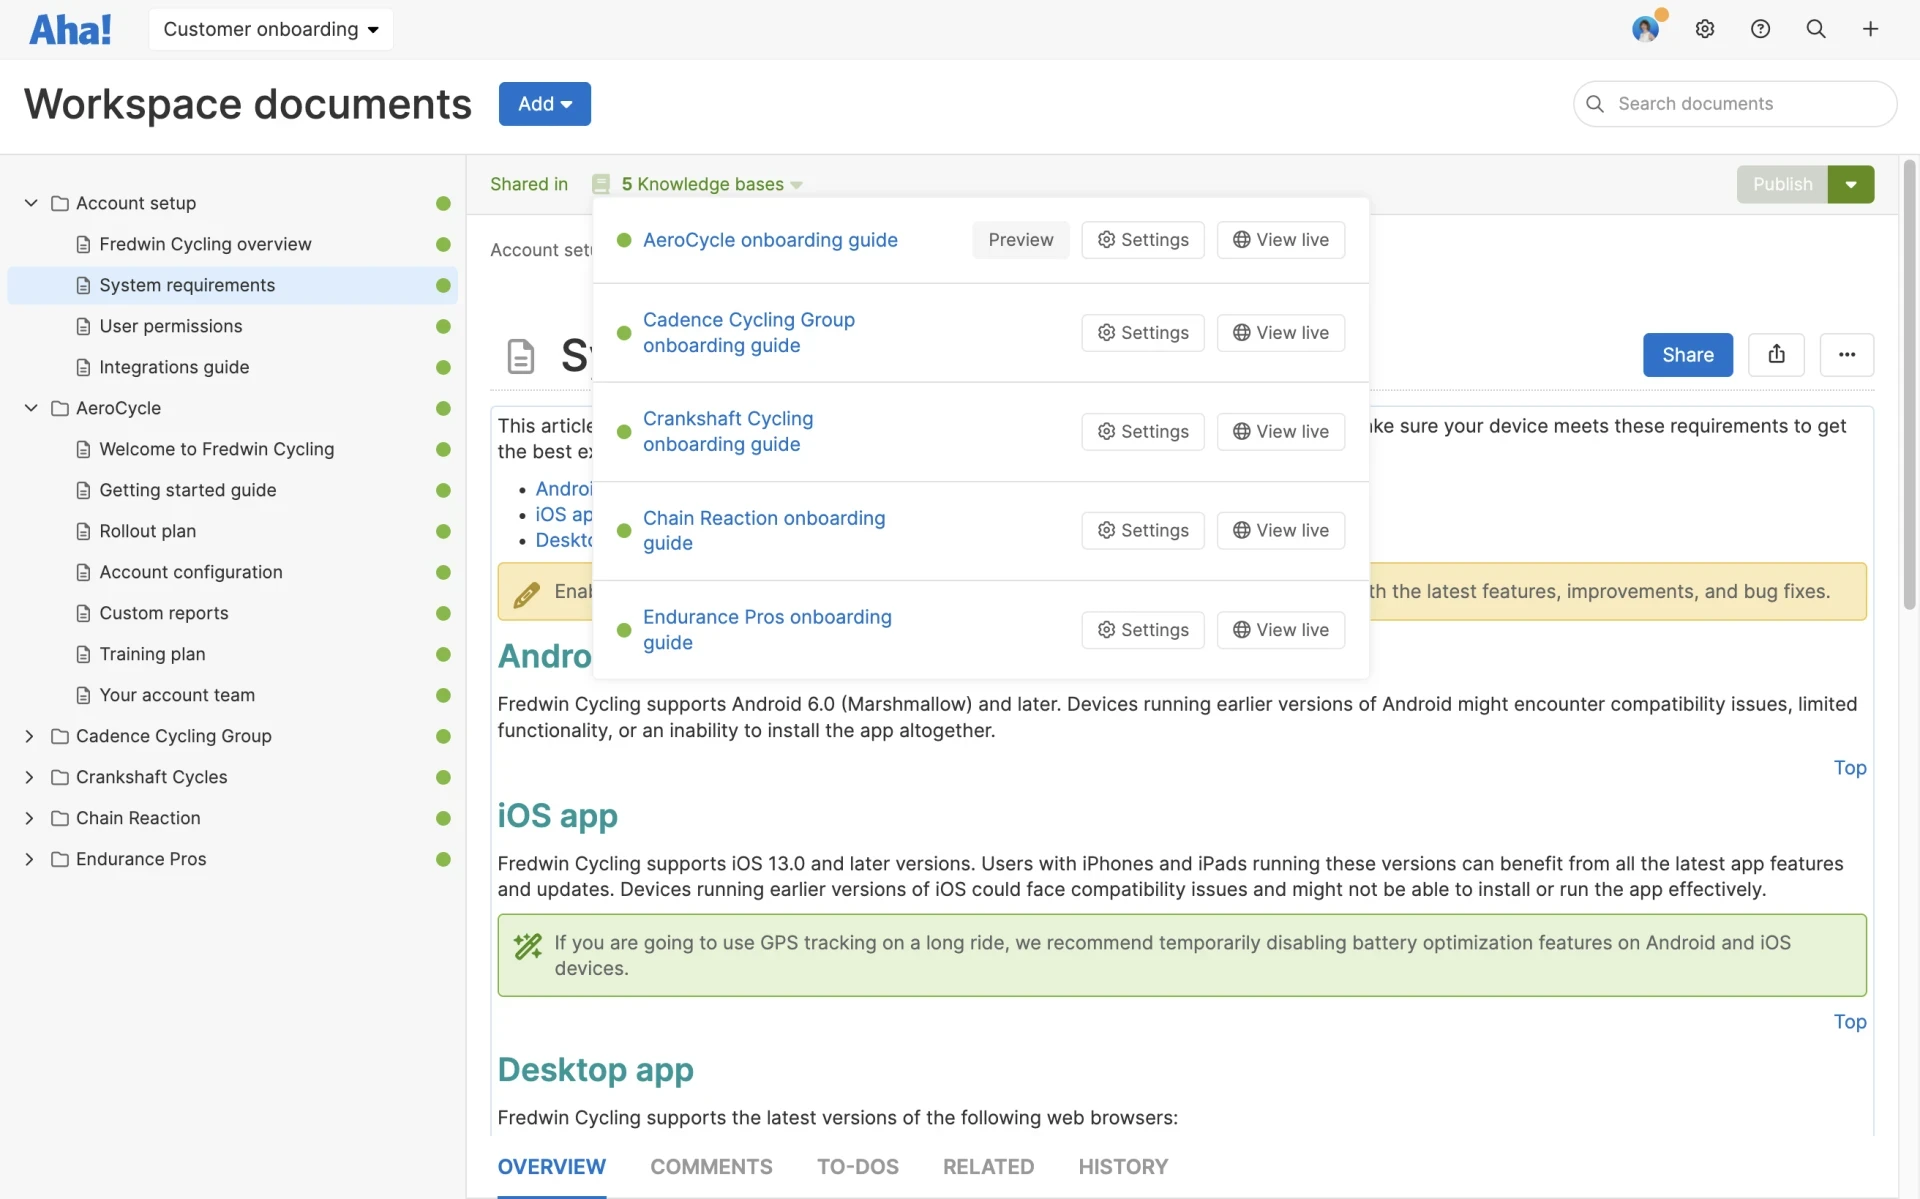View live the Endurance Pros onboarding guide
Image resolution: width=1920 pixels, height=1199 pixels.
click(x=1281, y=629)
